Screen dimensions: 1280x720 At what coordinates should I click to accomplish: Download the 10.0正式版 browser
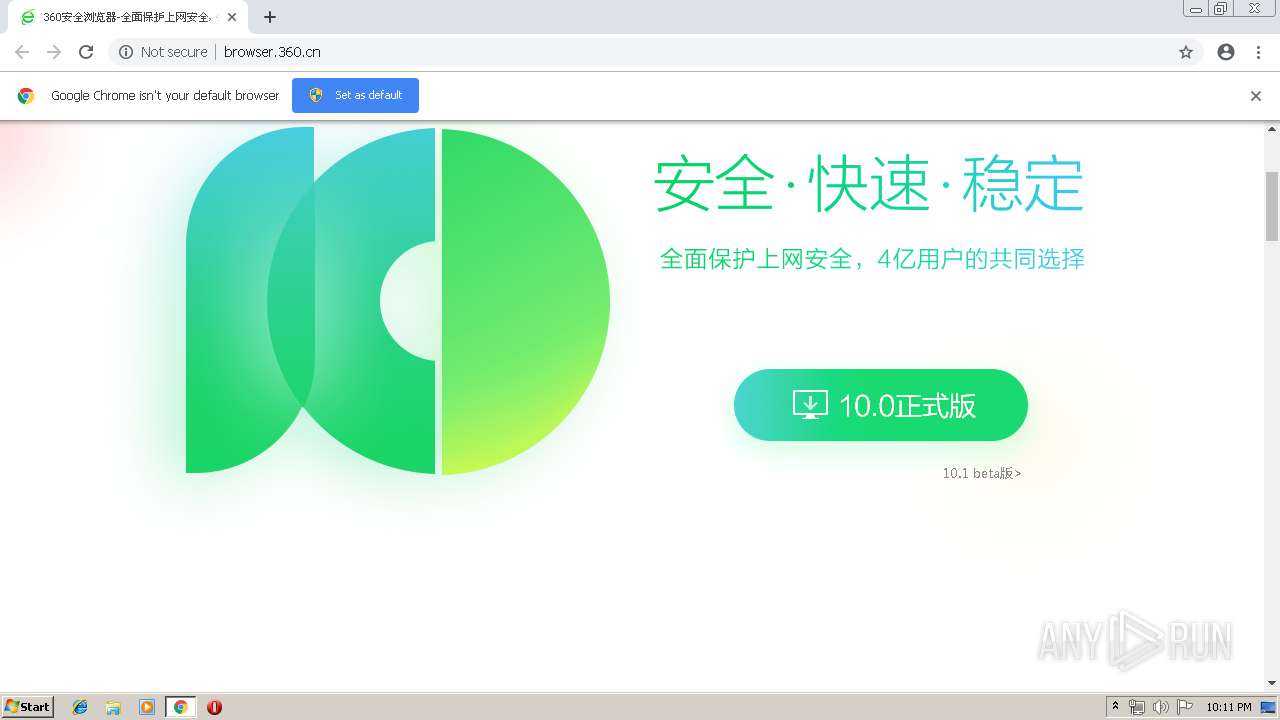coord(881,405)
